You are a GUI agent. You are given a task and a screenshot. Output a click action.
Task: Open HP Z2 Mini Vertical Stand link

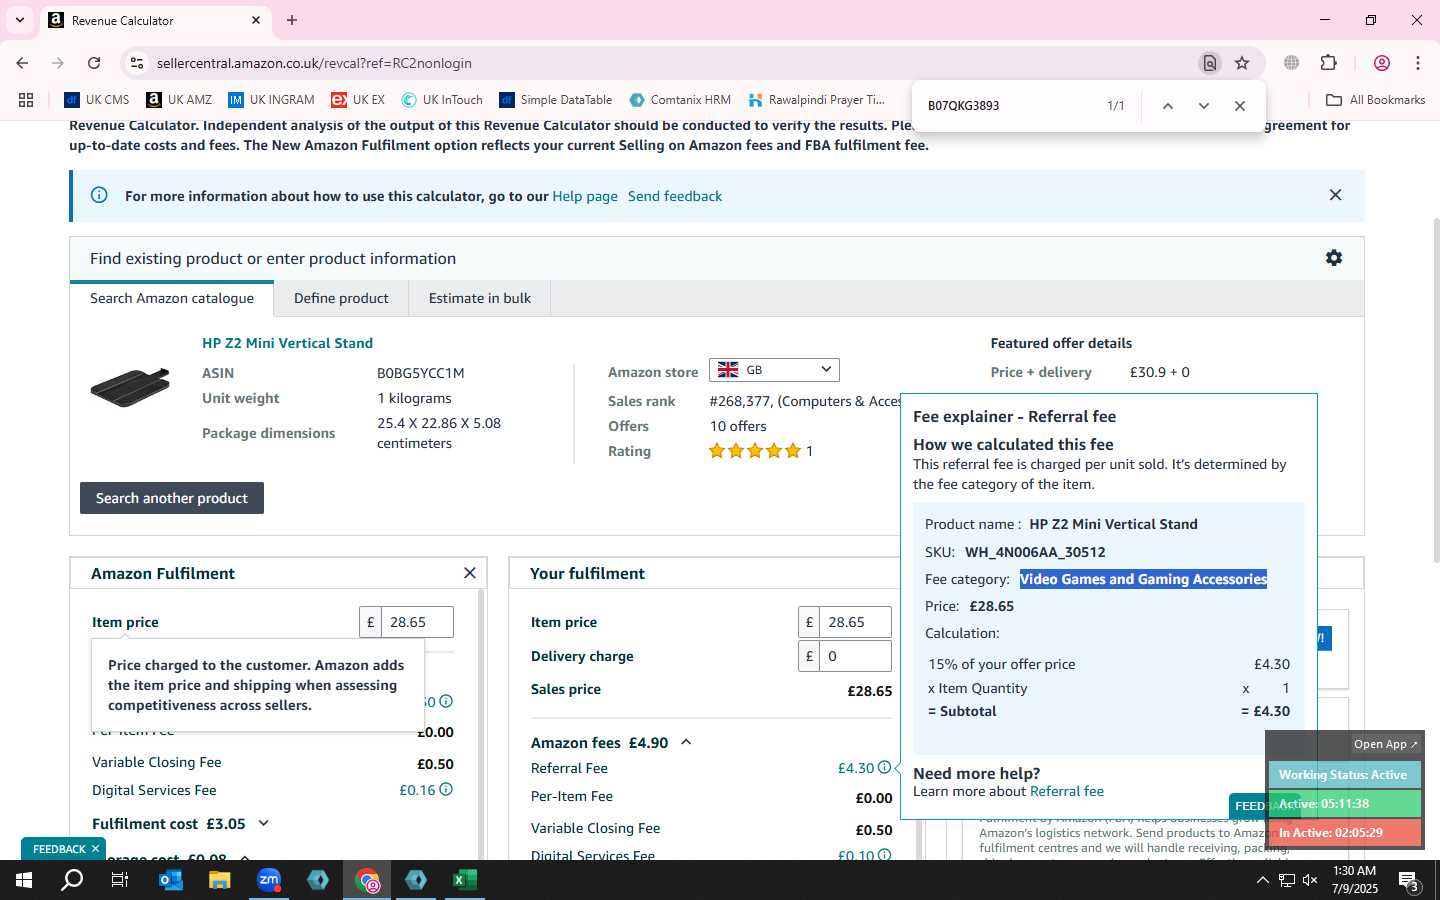(287, 343)
